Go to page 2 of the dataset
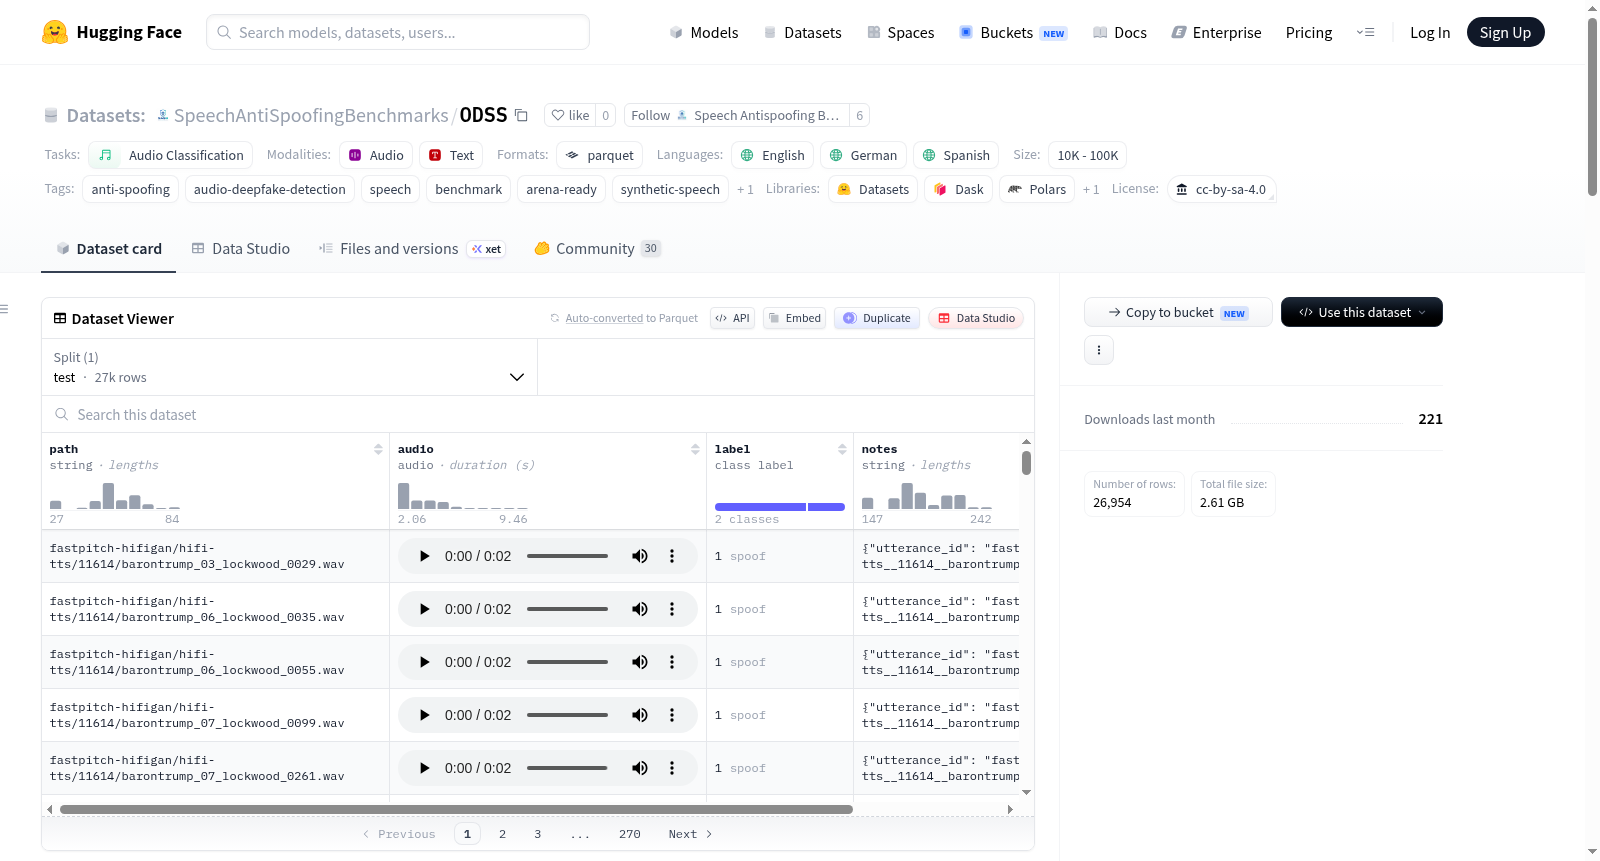The width and height of the screenshot is (1600, 861). (502, 834)
